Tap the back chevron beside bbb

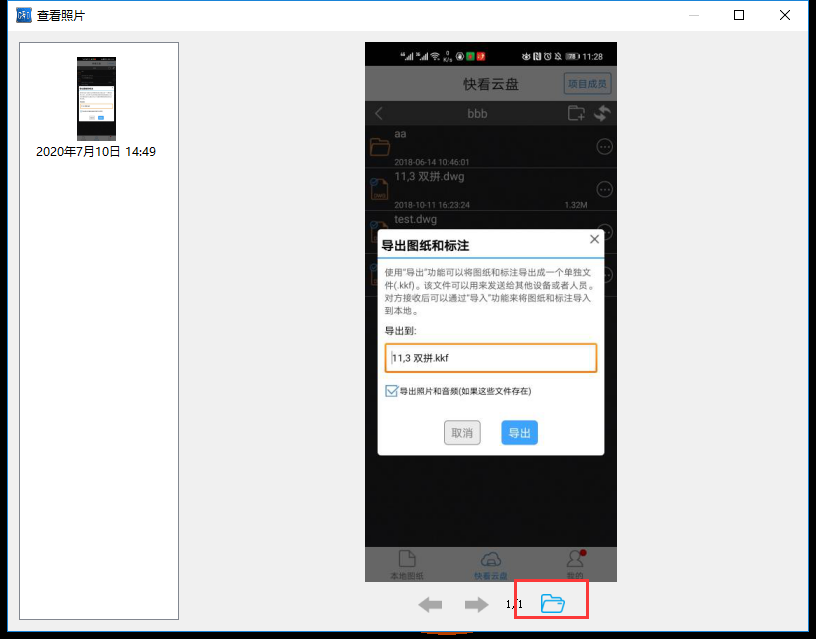click(x=379, y=113)
